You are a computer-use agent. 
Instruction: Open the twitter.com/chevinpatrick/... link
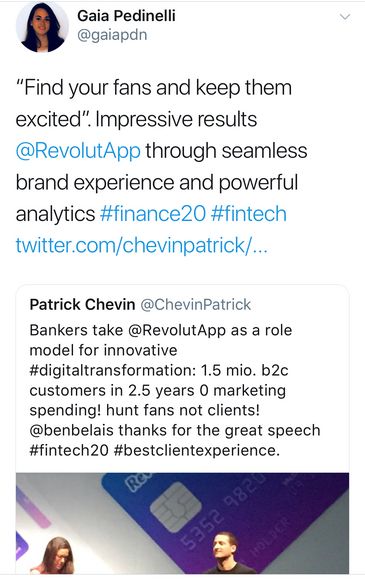point(141,245)
